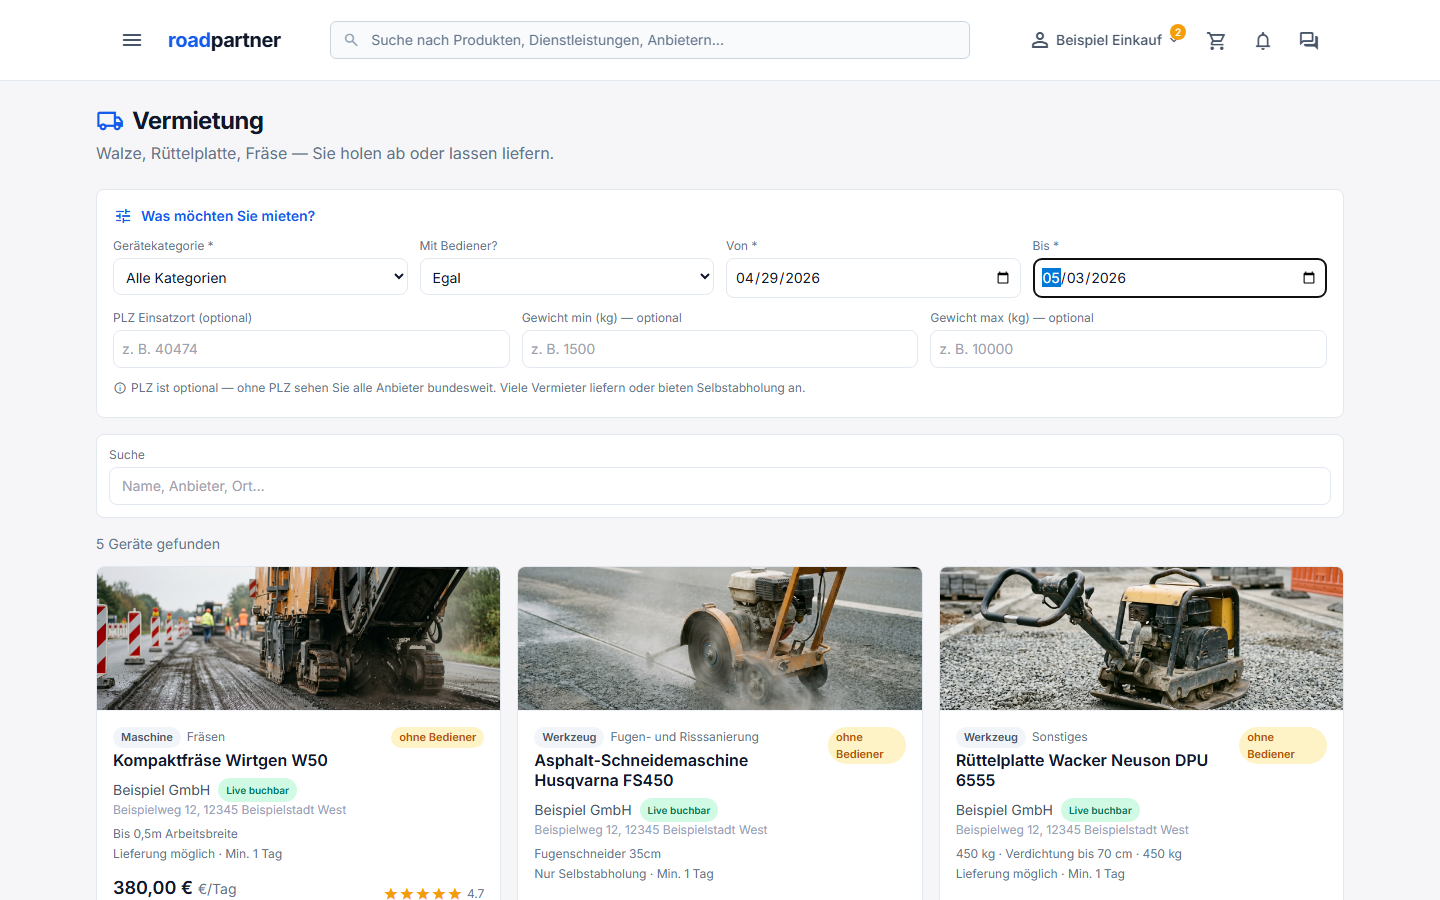
Task: Click 'Live buchbar' badge on Kompaktfräse card
Action: pos(257,790)
